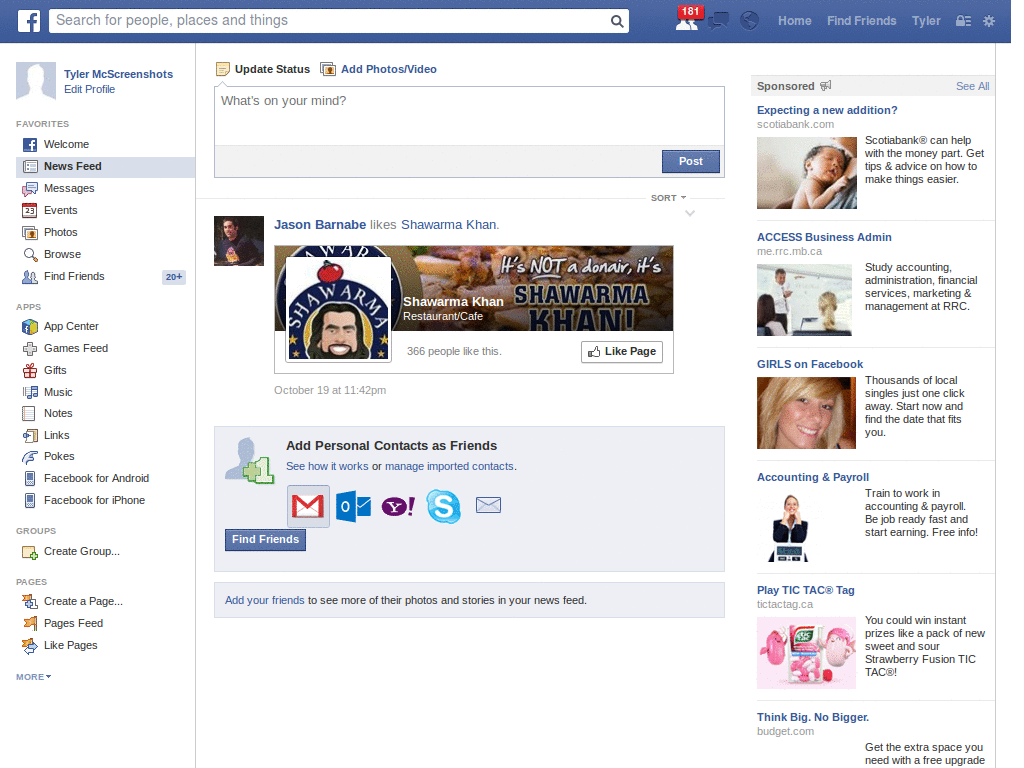Select News Feed in sidebar
Screen dimensions: 1024x768
[x=105, y=167]
